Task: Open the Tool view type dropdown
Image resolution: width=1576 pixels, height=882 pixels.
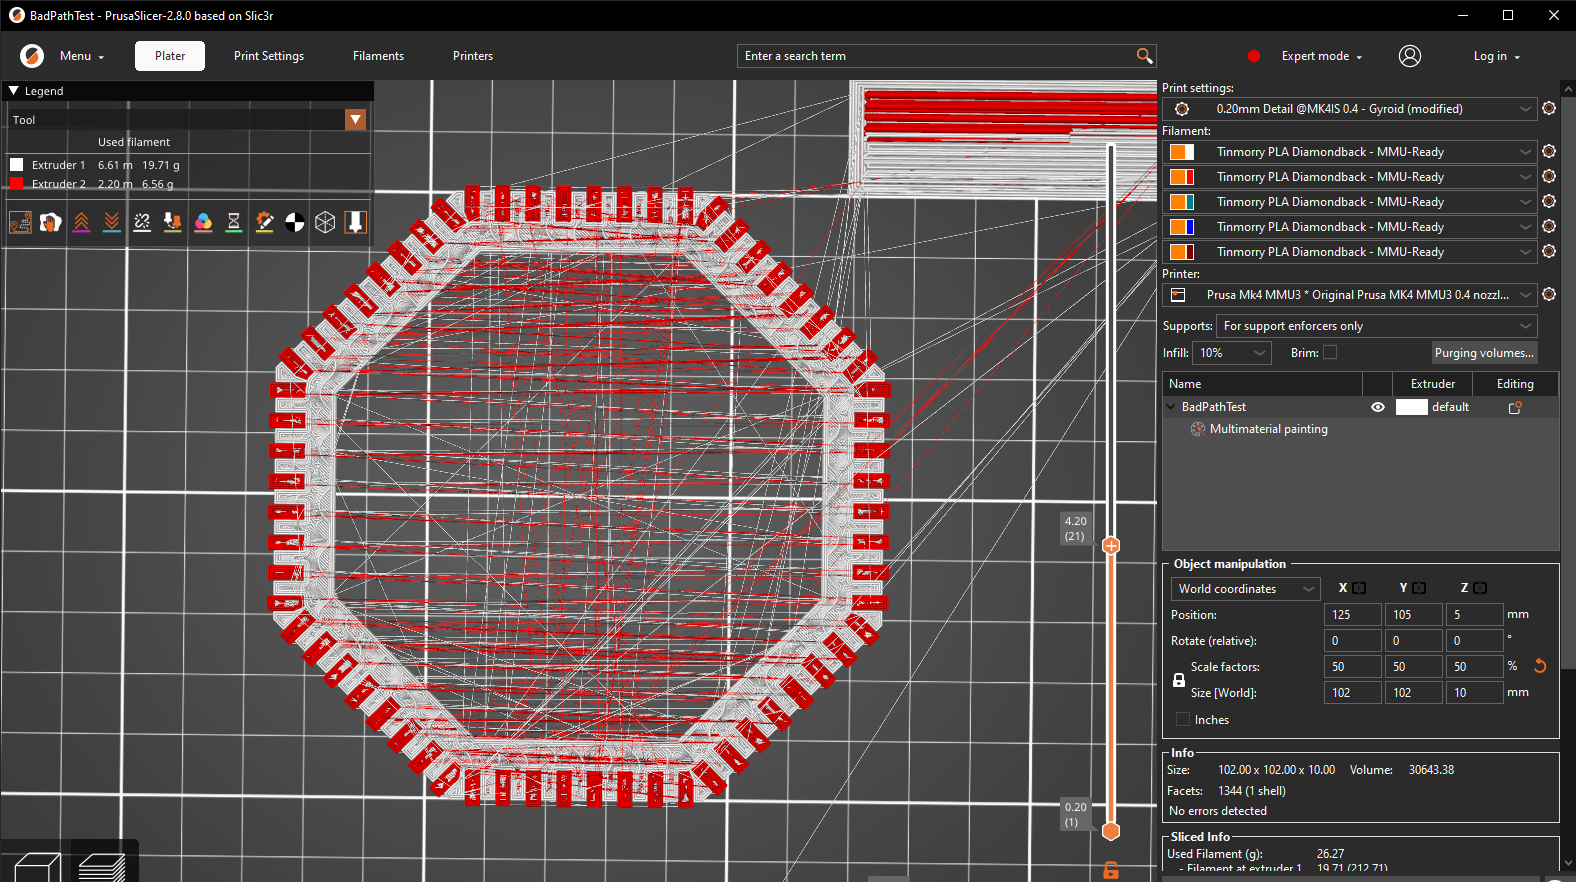Action: click(x=355, y=120)
